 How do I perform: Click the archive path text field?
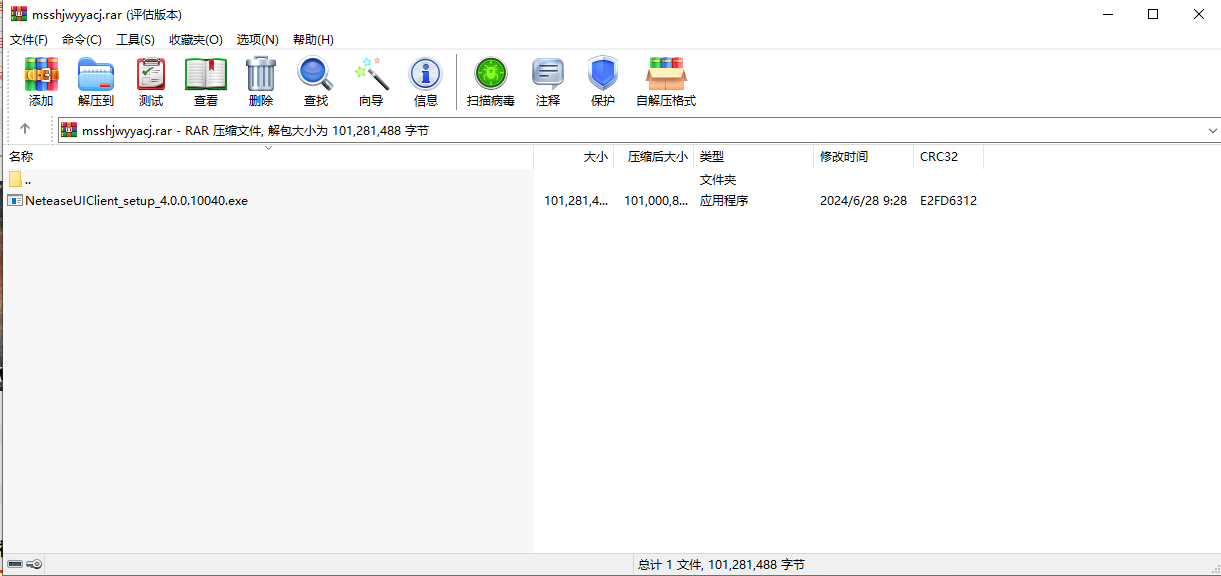pyautogui.click(x=640, y=131)
